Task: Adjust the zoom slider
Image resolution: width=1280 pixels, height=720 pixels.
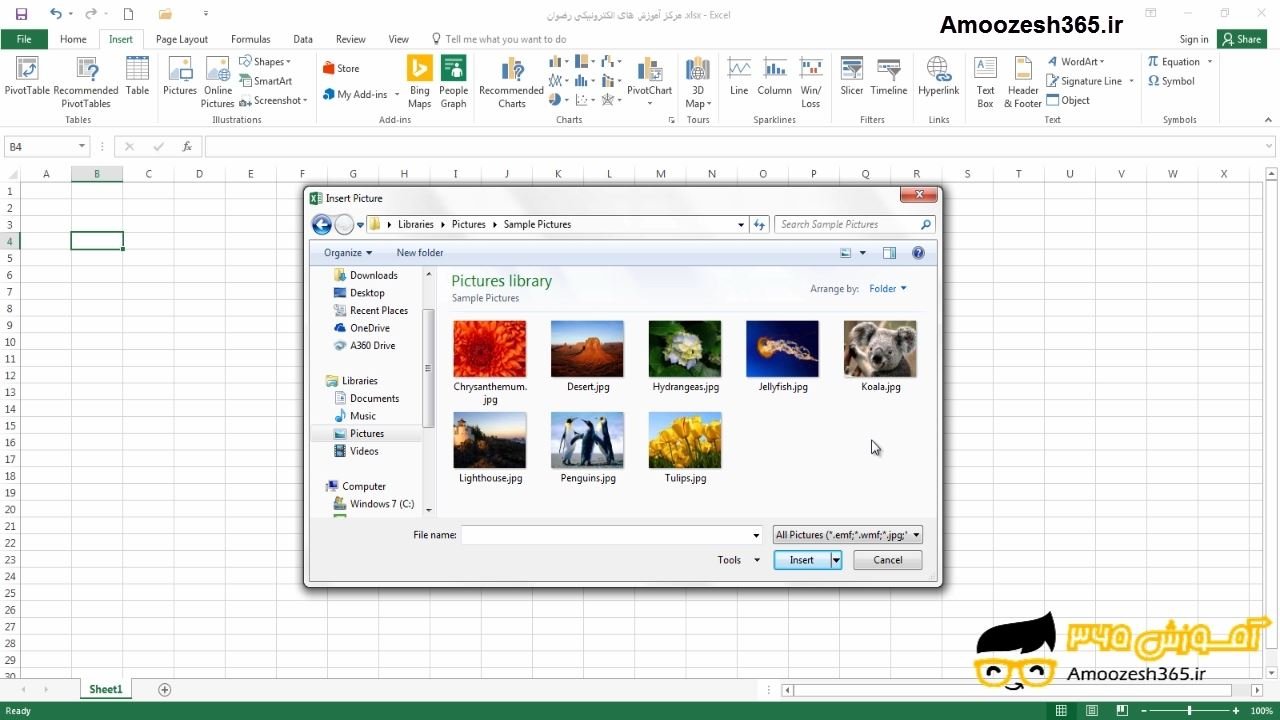Action: click(x=1189, y=711)
